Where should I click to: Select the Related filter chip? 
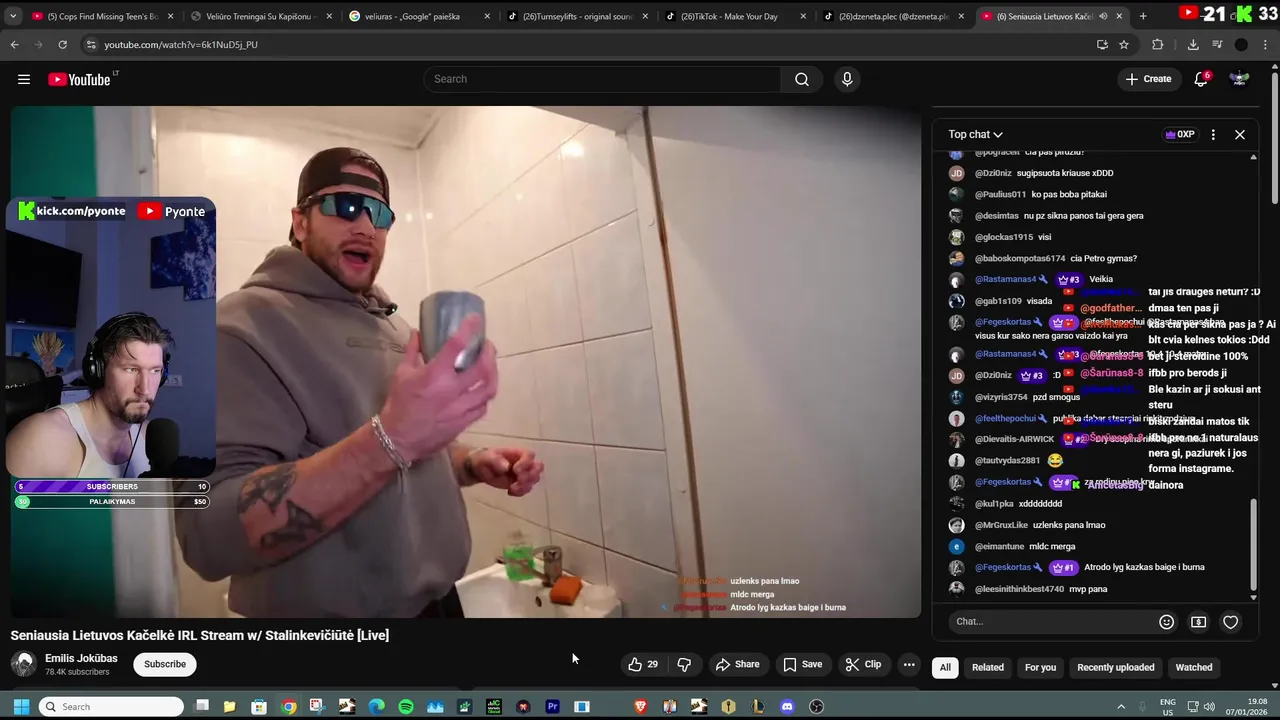[x=988, y=667]
